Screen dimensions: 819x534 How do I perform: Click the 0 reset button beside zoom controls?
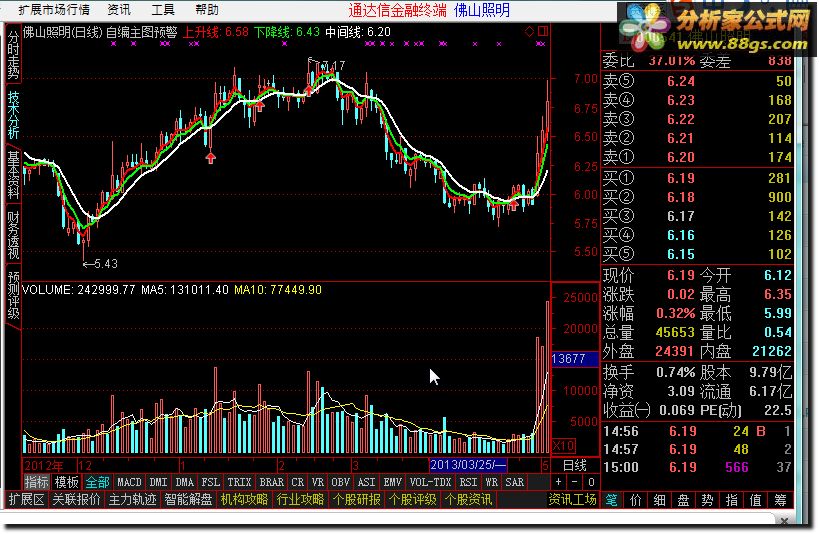[x=591, y=482]
